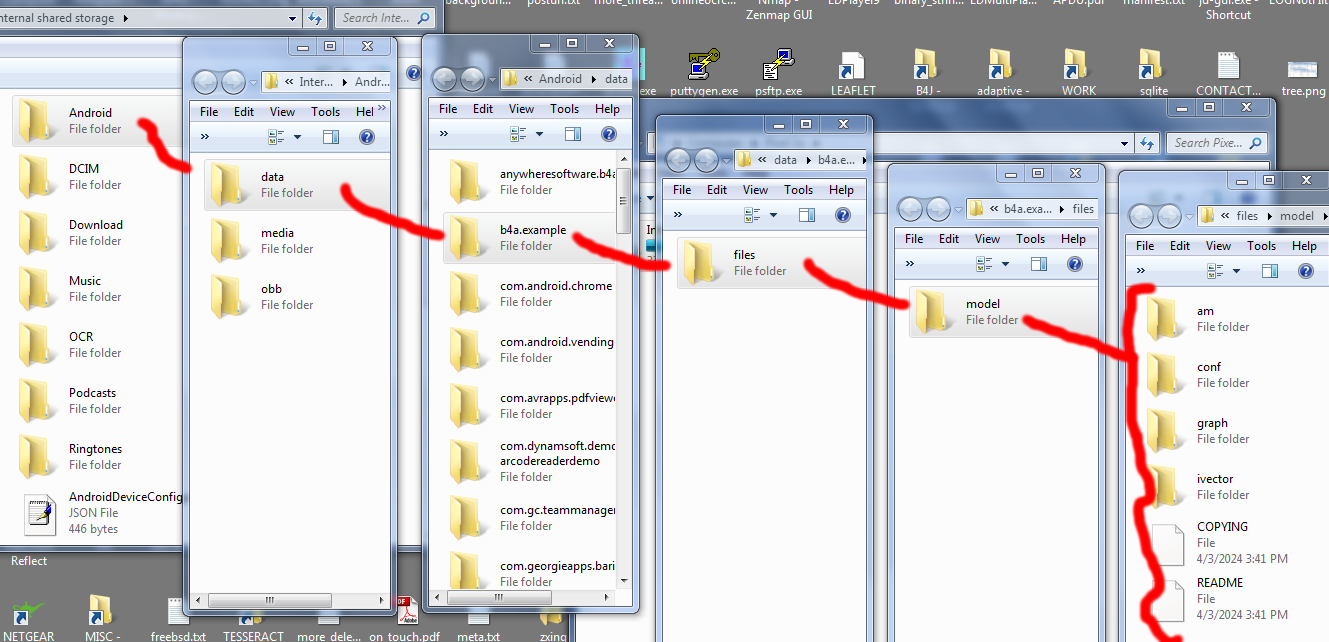1329x642 pixels.
Task: Open the puttygen.exe desktop icon
Action: coord(704,73)
